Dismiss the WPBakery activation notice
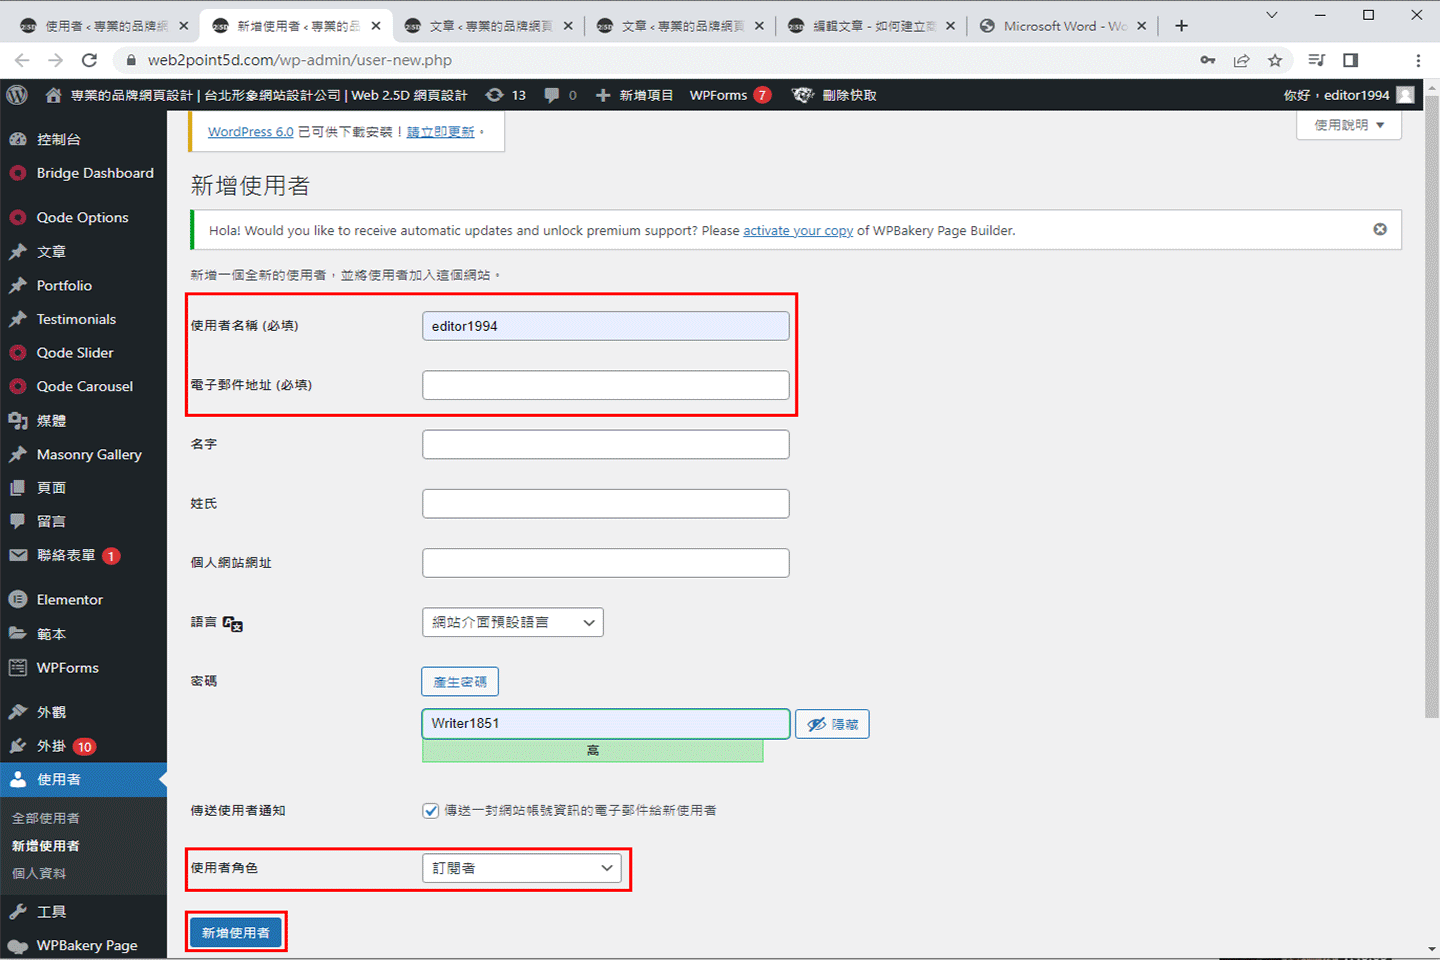This screenshot has width=1440, height=960. (x=1380, y=229)
